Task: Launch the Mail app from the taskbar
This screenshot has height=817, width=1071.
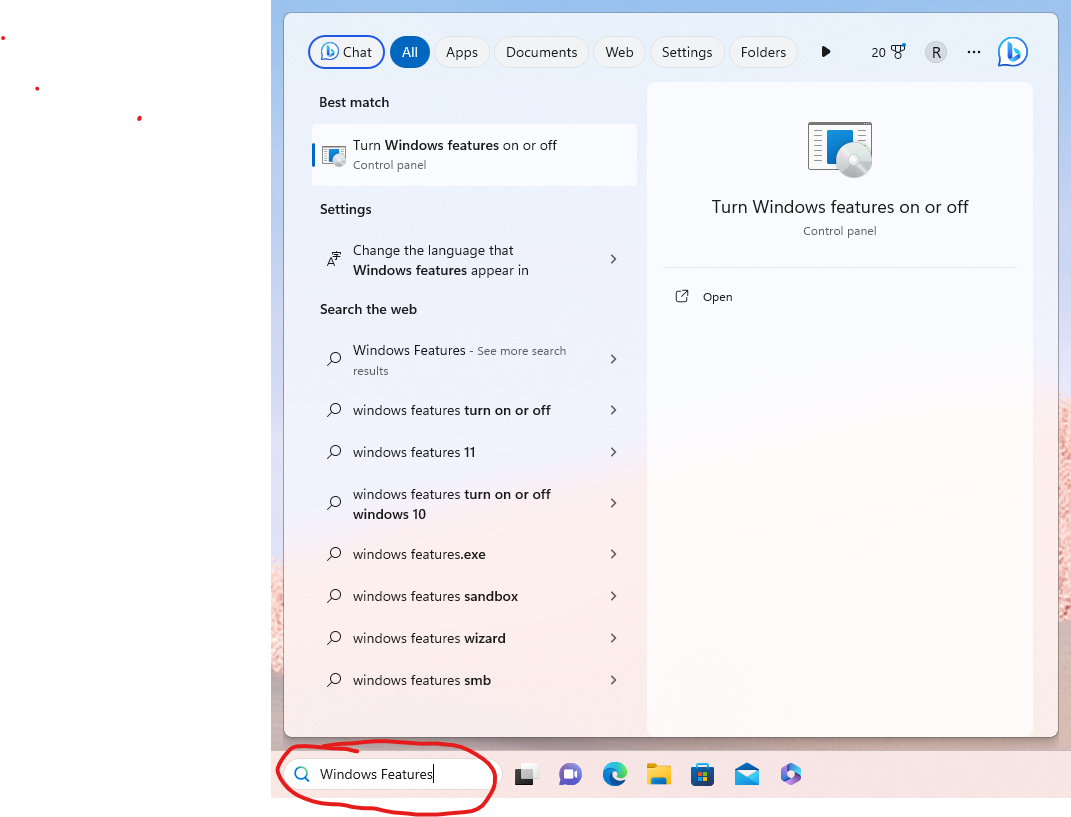Action: [x=746, y=774]
